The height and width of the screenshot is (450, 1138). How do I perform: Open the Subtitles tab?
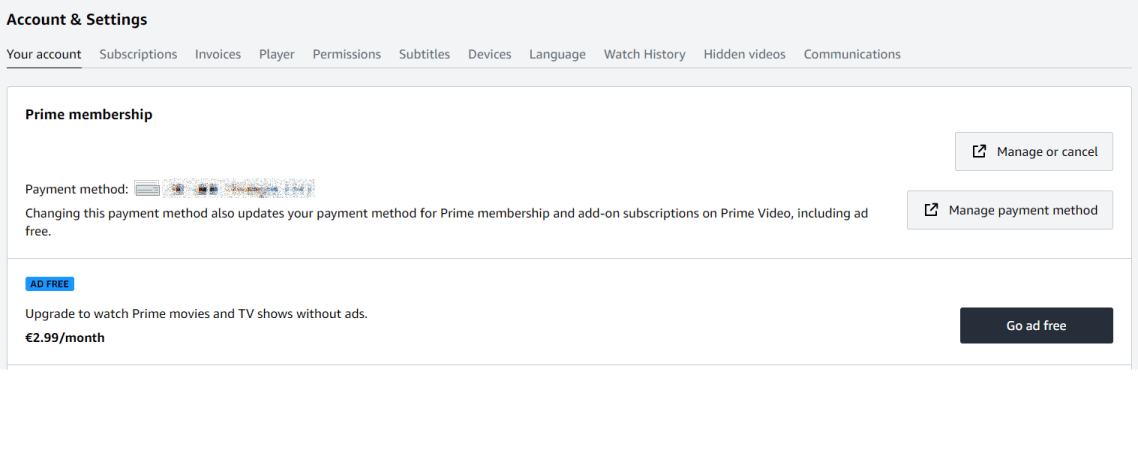424,55
